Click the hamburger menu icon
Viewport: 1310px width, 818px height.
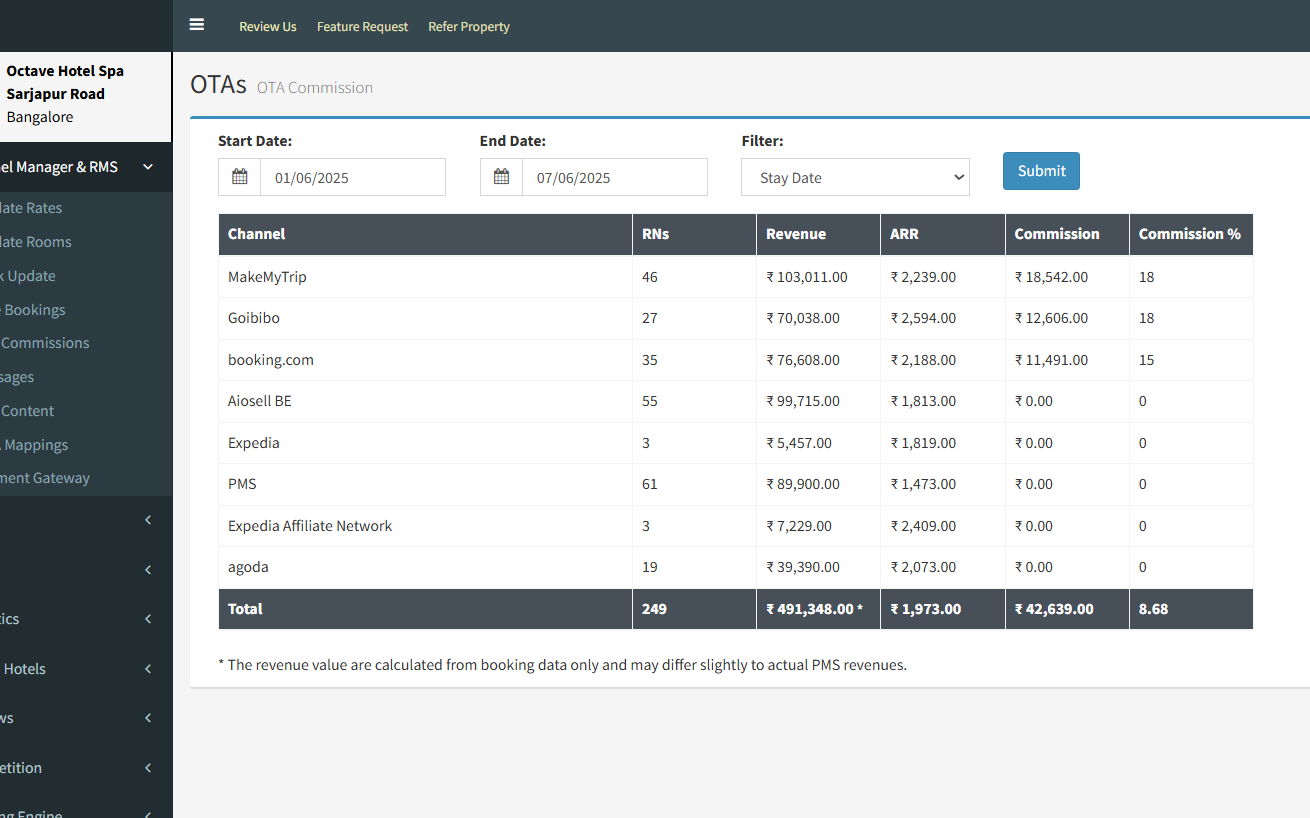click(197, 25)
